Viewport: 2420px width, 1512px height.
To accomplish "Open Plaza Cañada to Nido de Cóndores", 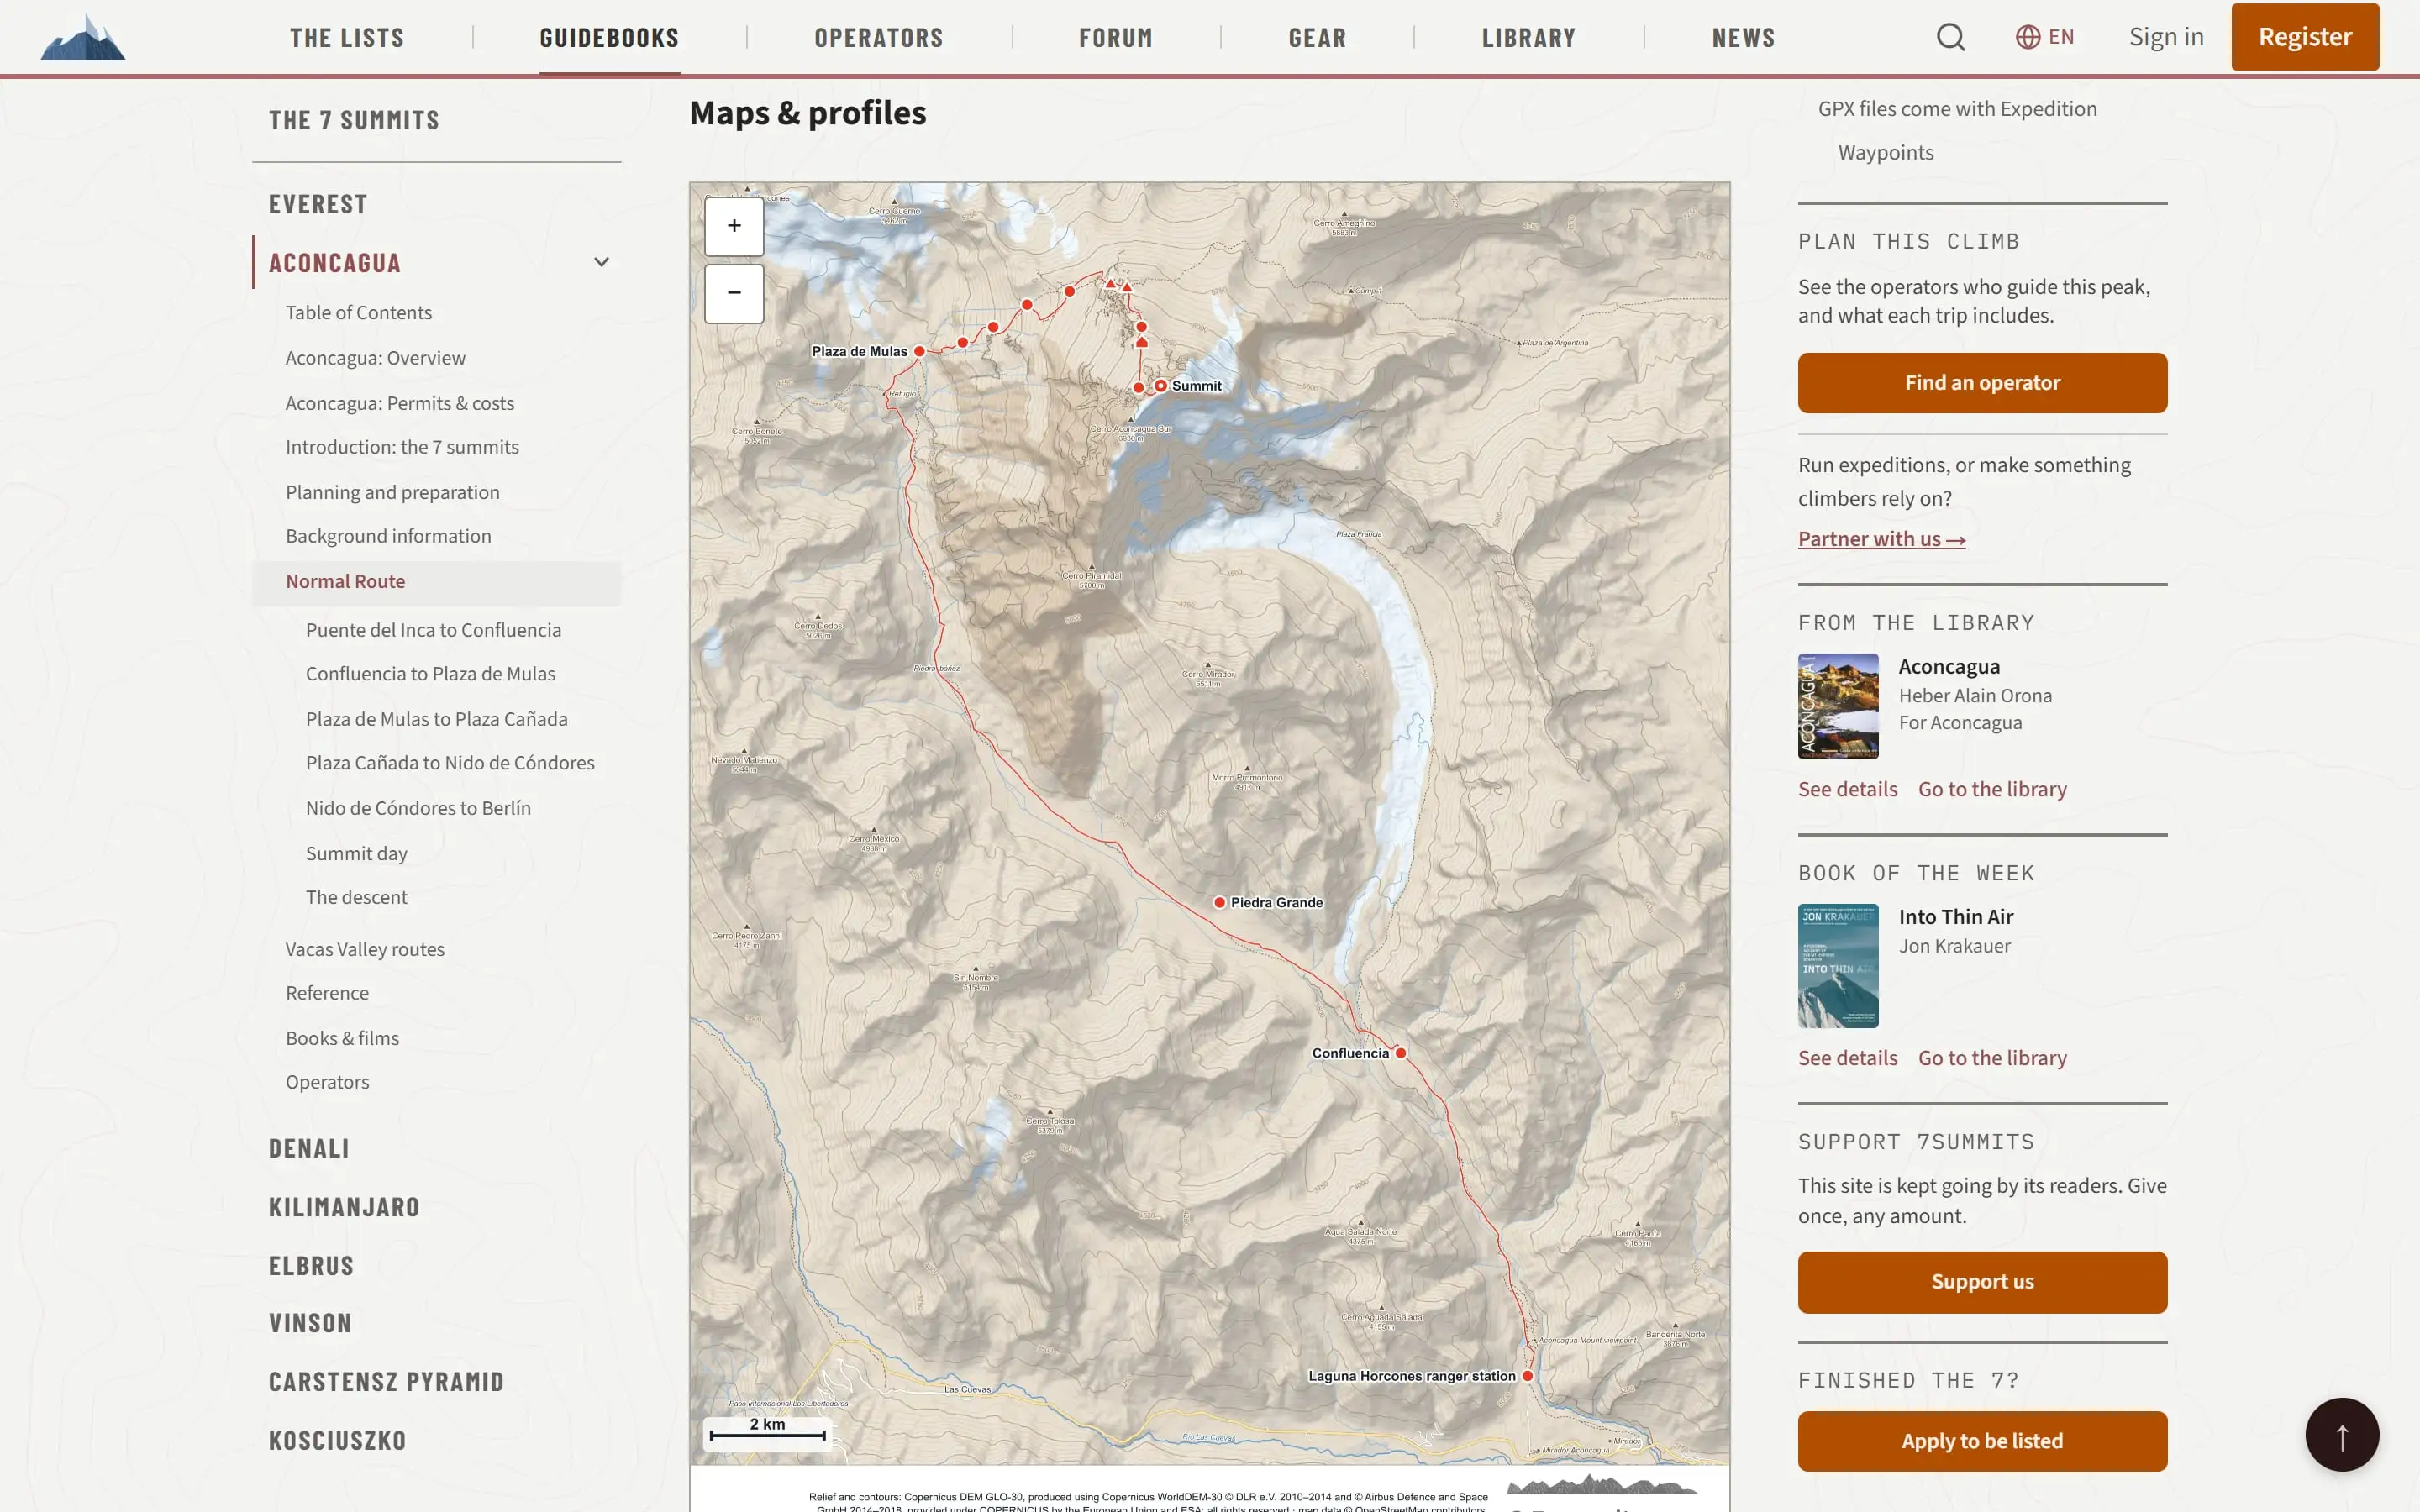I will [450, 763].
